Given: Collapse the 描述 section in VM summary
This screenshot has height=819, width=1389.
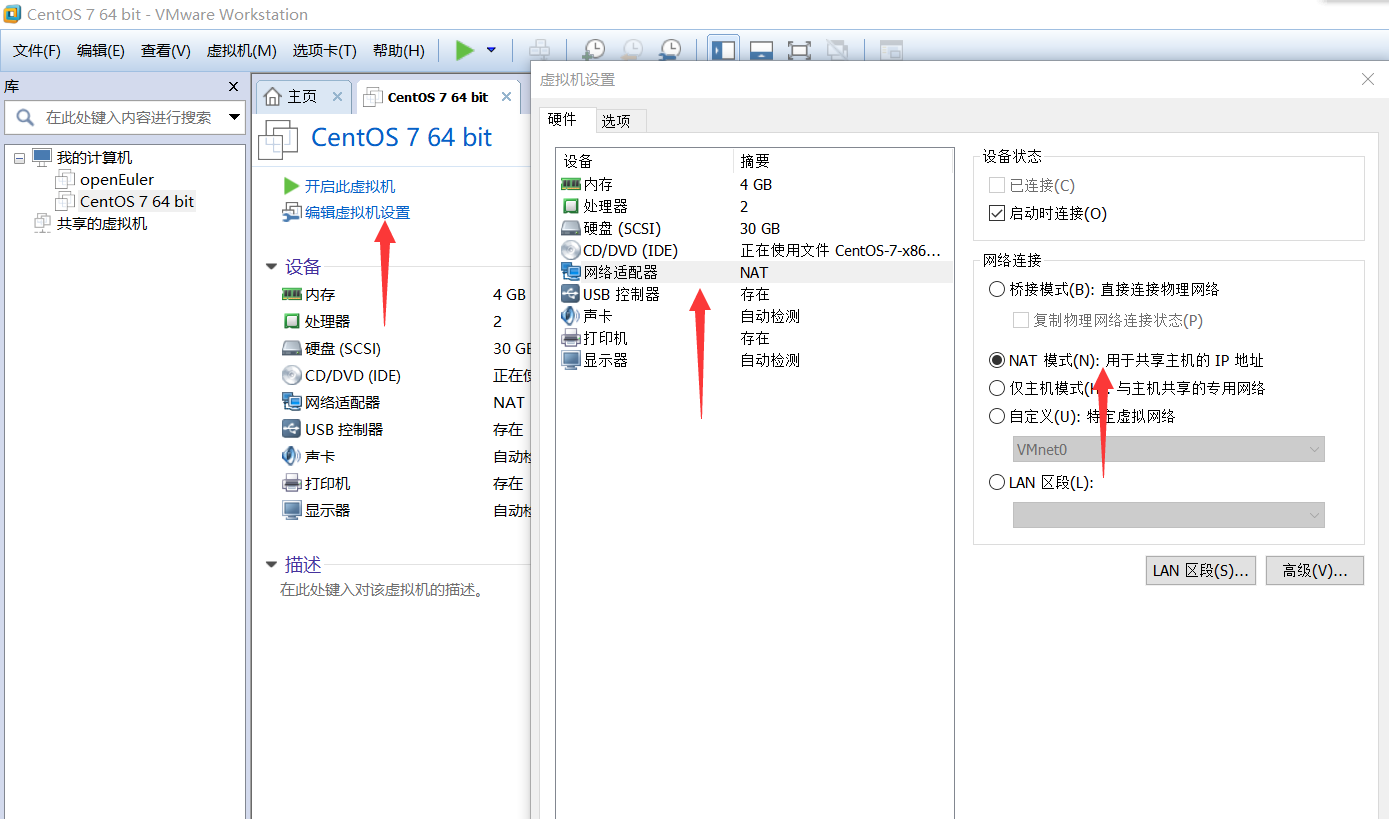Looking at the screenshot, I should (x=271, y=565).
